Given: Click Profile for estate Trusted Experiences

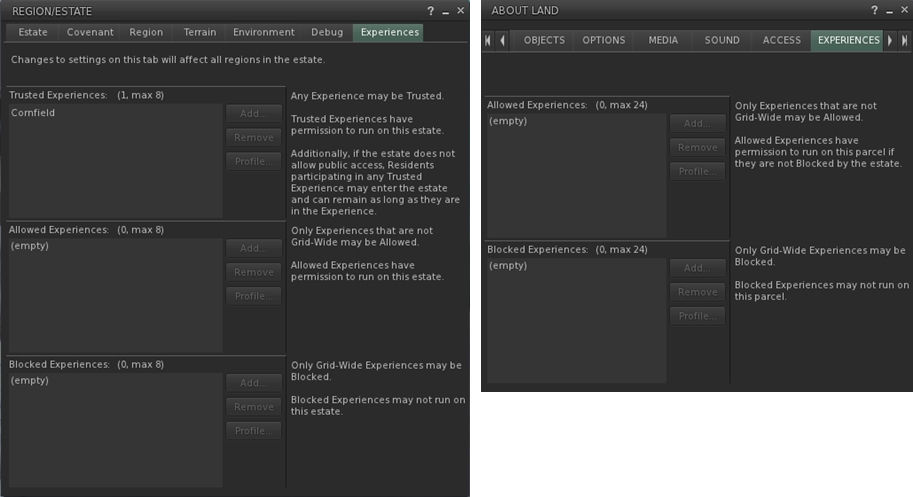Looking at the screenshot, I should click(x=254, y=162).
